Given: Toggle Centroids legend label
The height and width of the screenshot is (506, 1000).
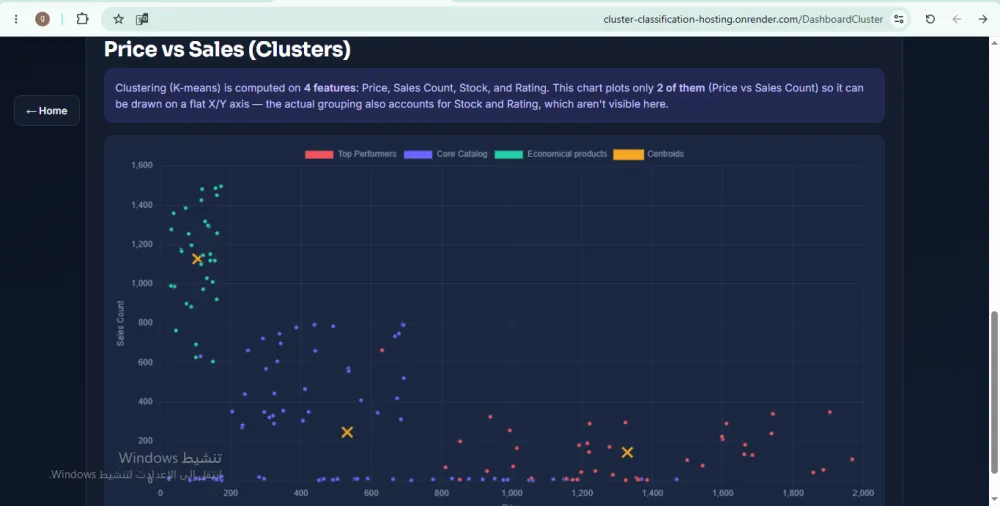Looking at the screenshot, I should [665, 154].
